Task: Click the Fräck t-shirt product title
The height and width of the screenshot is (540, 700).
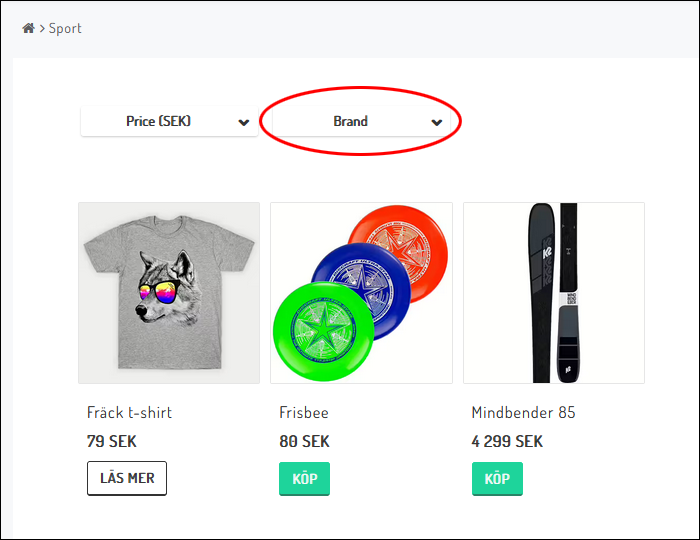Action: pyautogui.click(x=130, y=412)
